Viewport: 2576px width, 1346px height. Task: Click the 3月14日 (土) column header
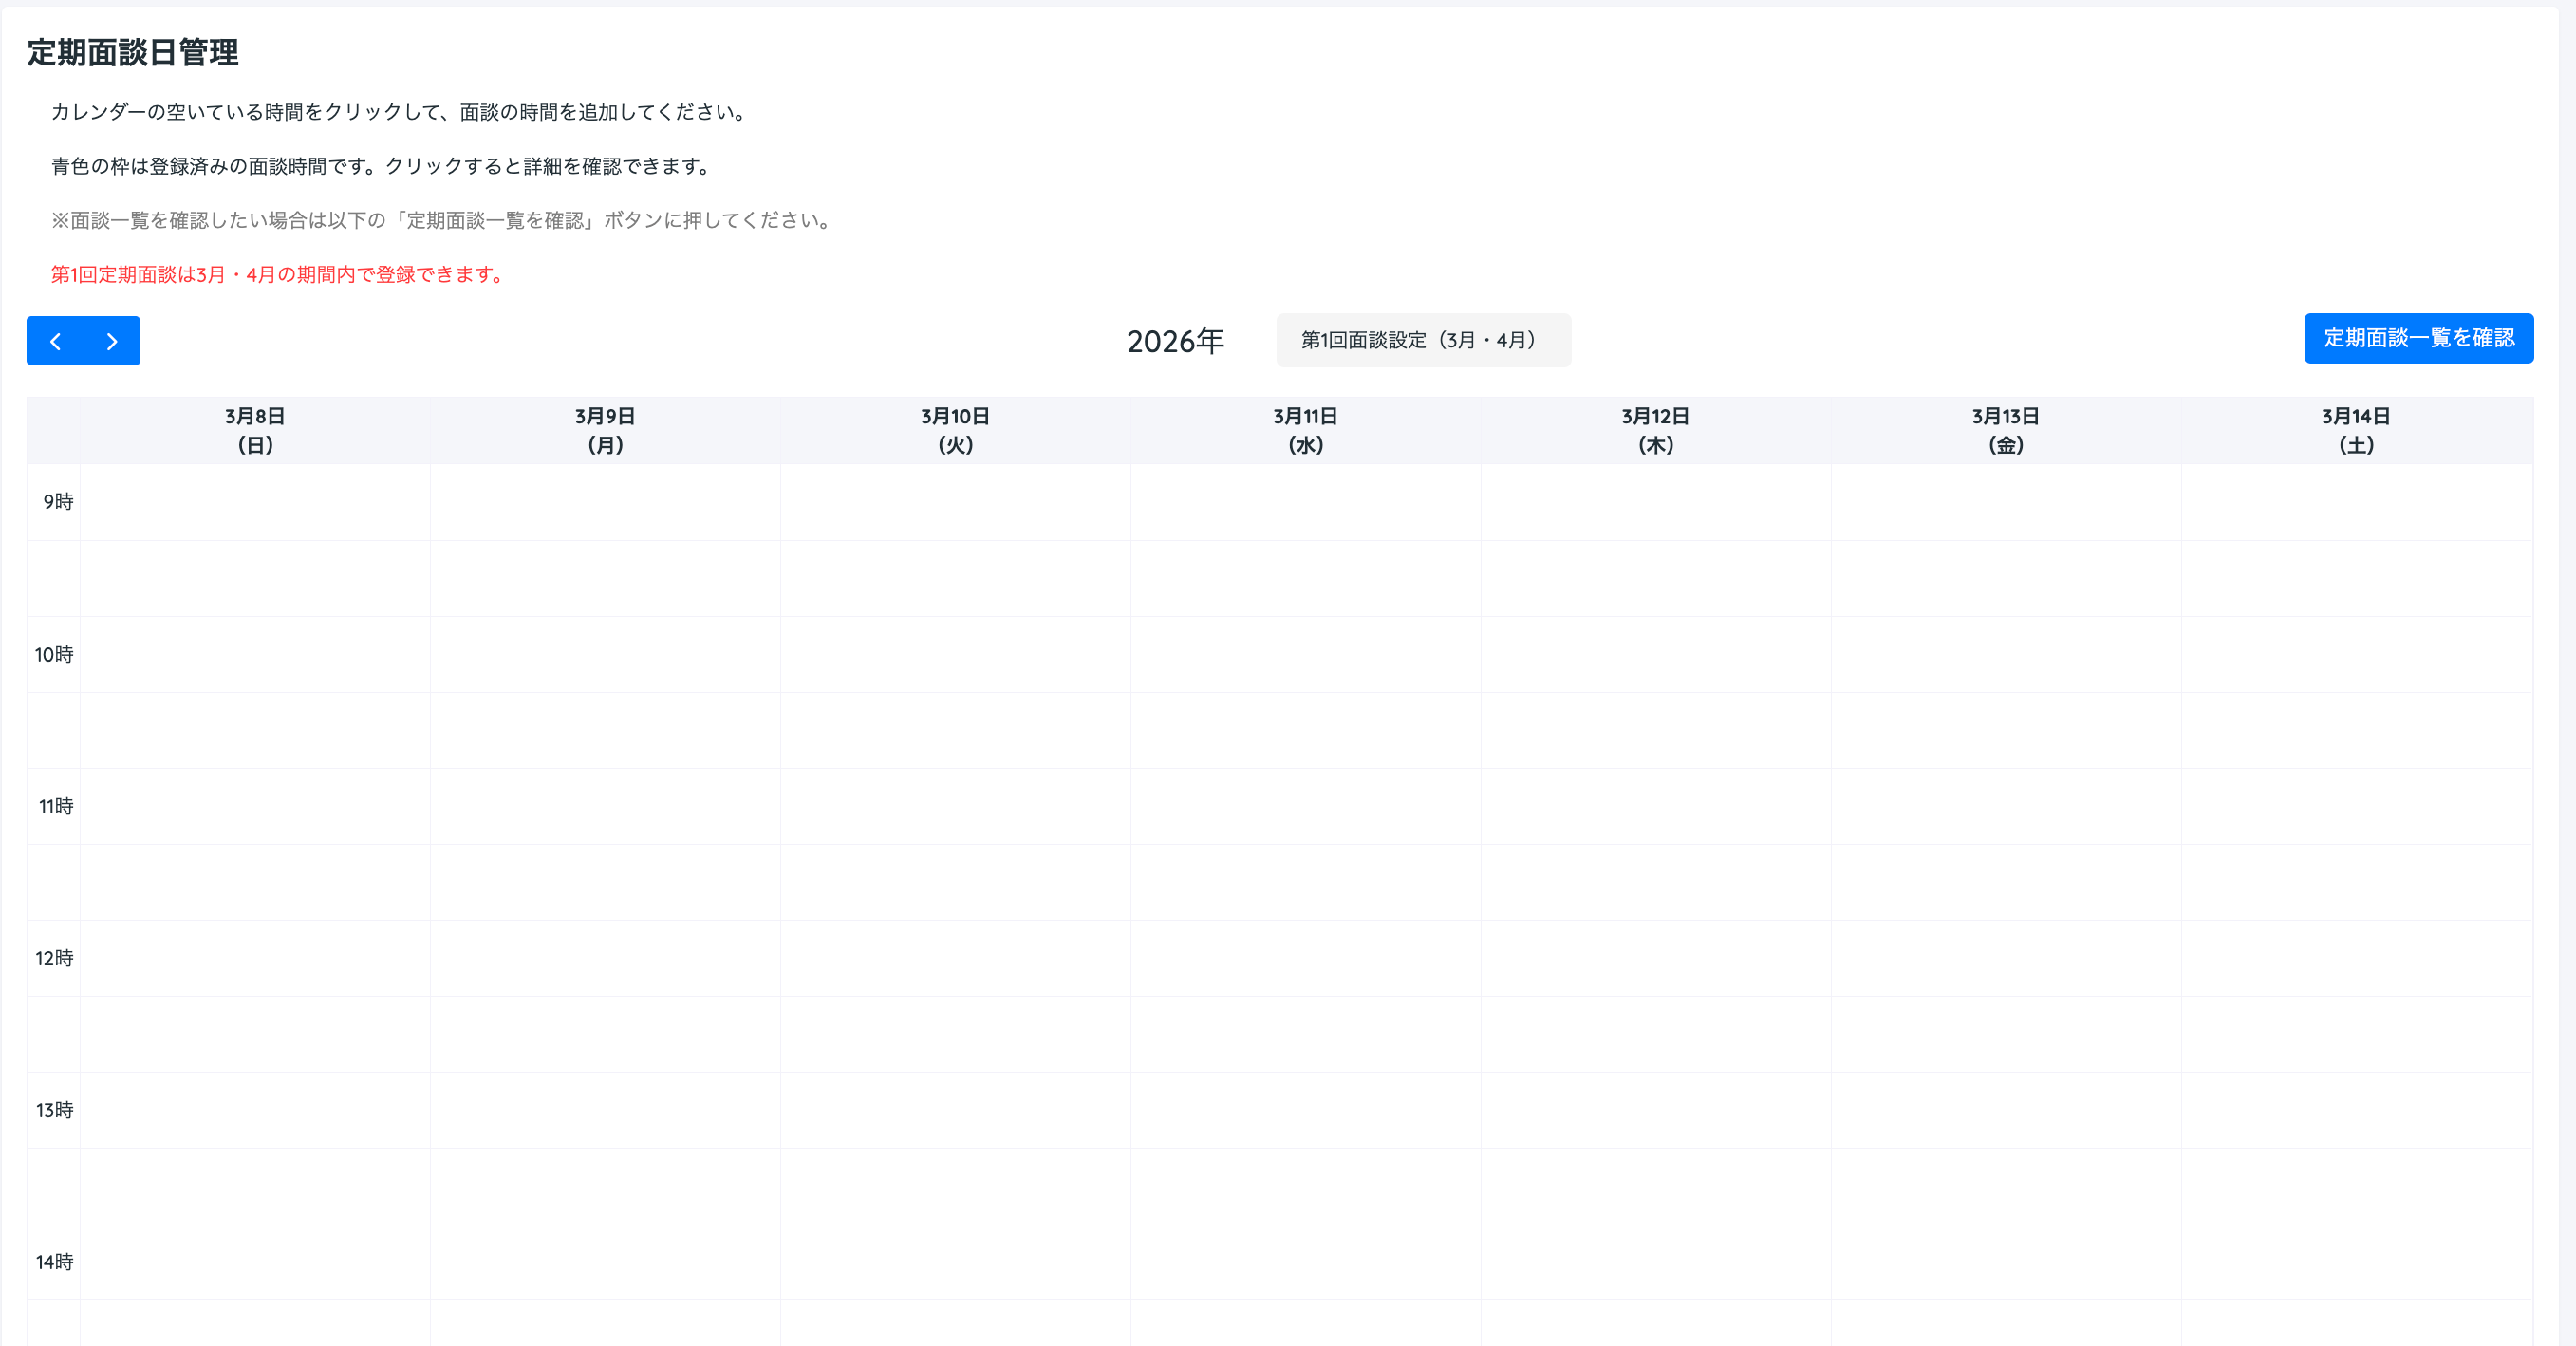pos(2356,430)
